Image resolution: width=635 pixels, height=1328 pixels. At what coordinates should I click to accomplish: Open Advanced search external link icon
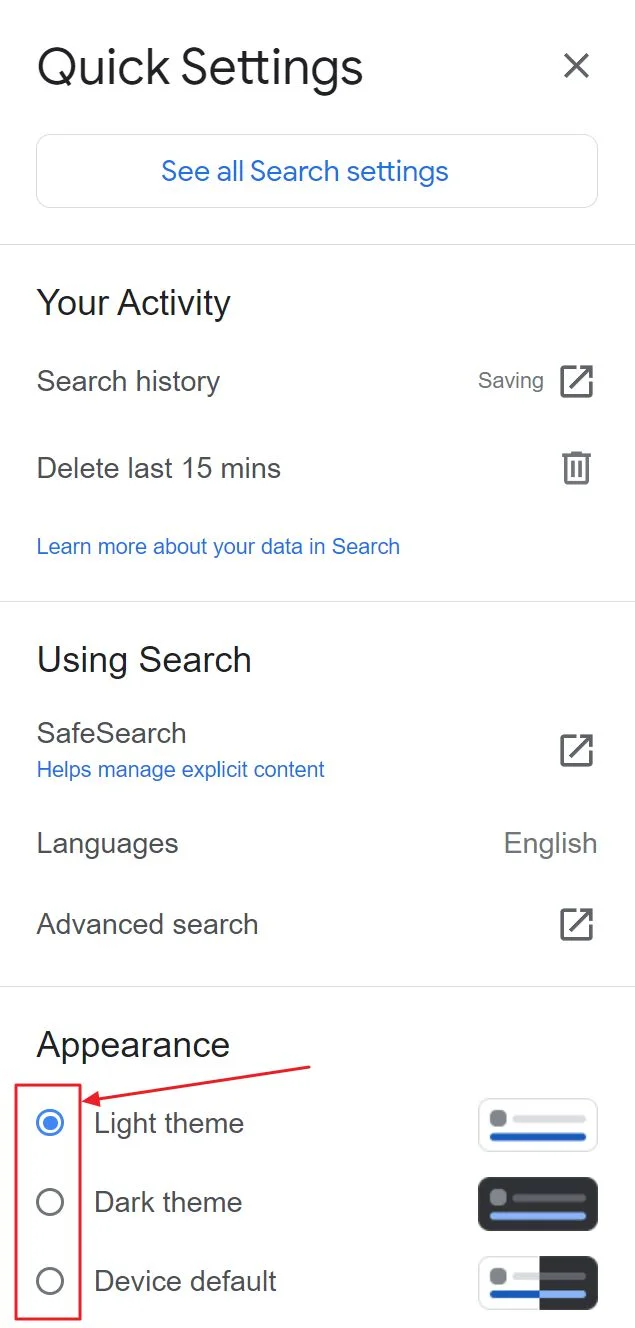pos(576,924)
